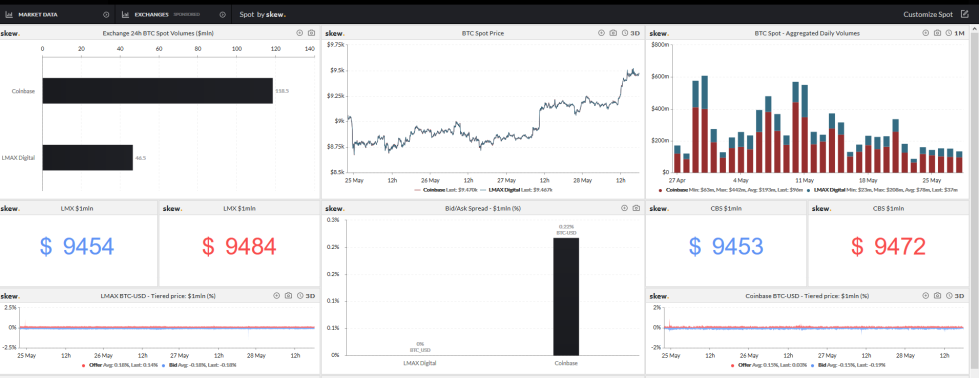Screen dimensions: 979x378
Task: Open the 1M time range on Aggregated Daily Volumes
Action: pyautogui.click(x=955, y=33)
